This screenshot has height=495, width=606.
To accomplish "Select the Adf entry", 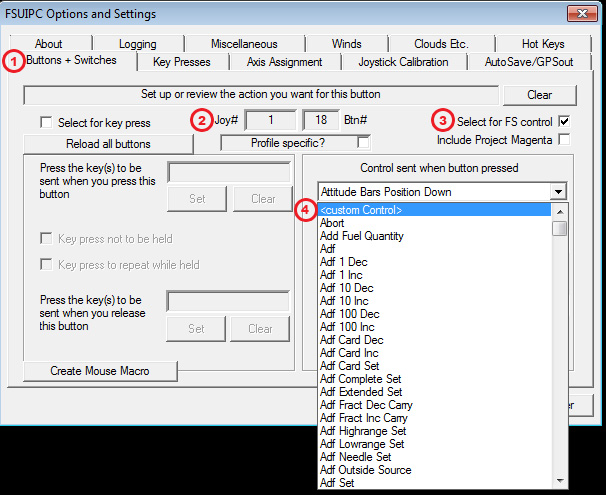I will click(435, 249).
